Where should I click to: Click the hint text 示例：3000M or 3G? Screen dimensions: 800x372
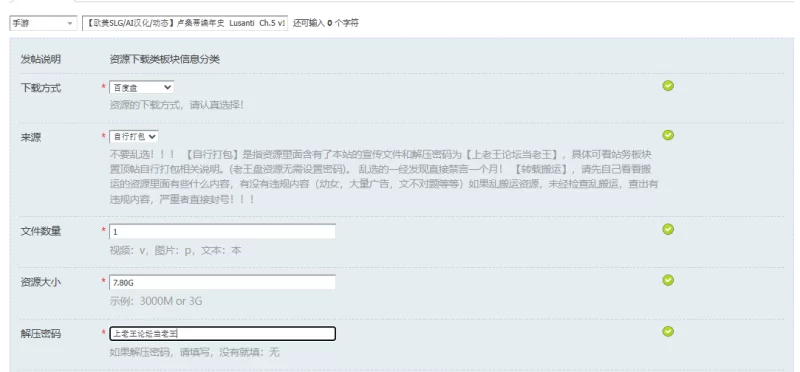click(x=156, y=301)
